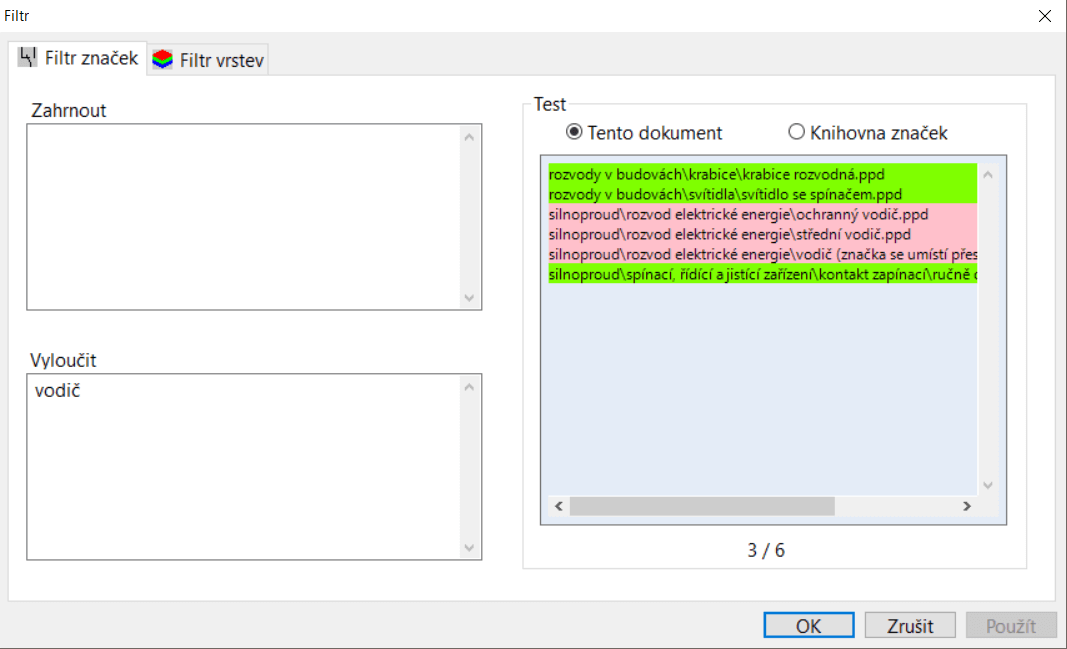Click the Filtr značek symbol icon
This screenshot has height=649, width=1067.
coord(27,57)
